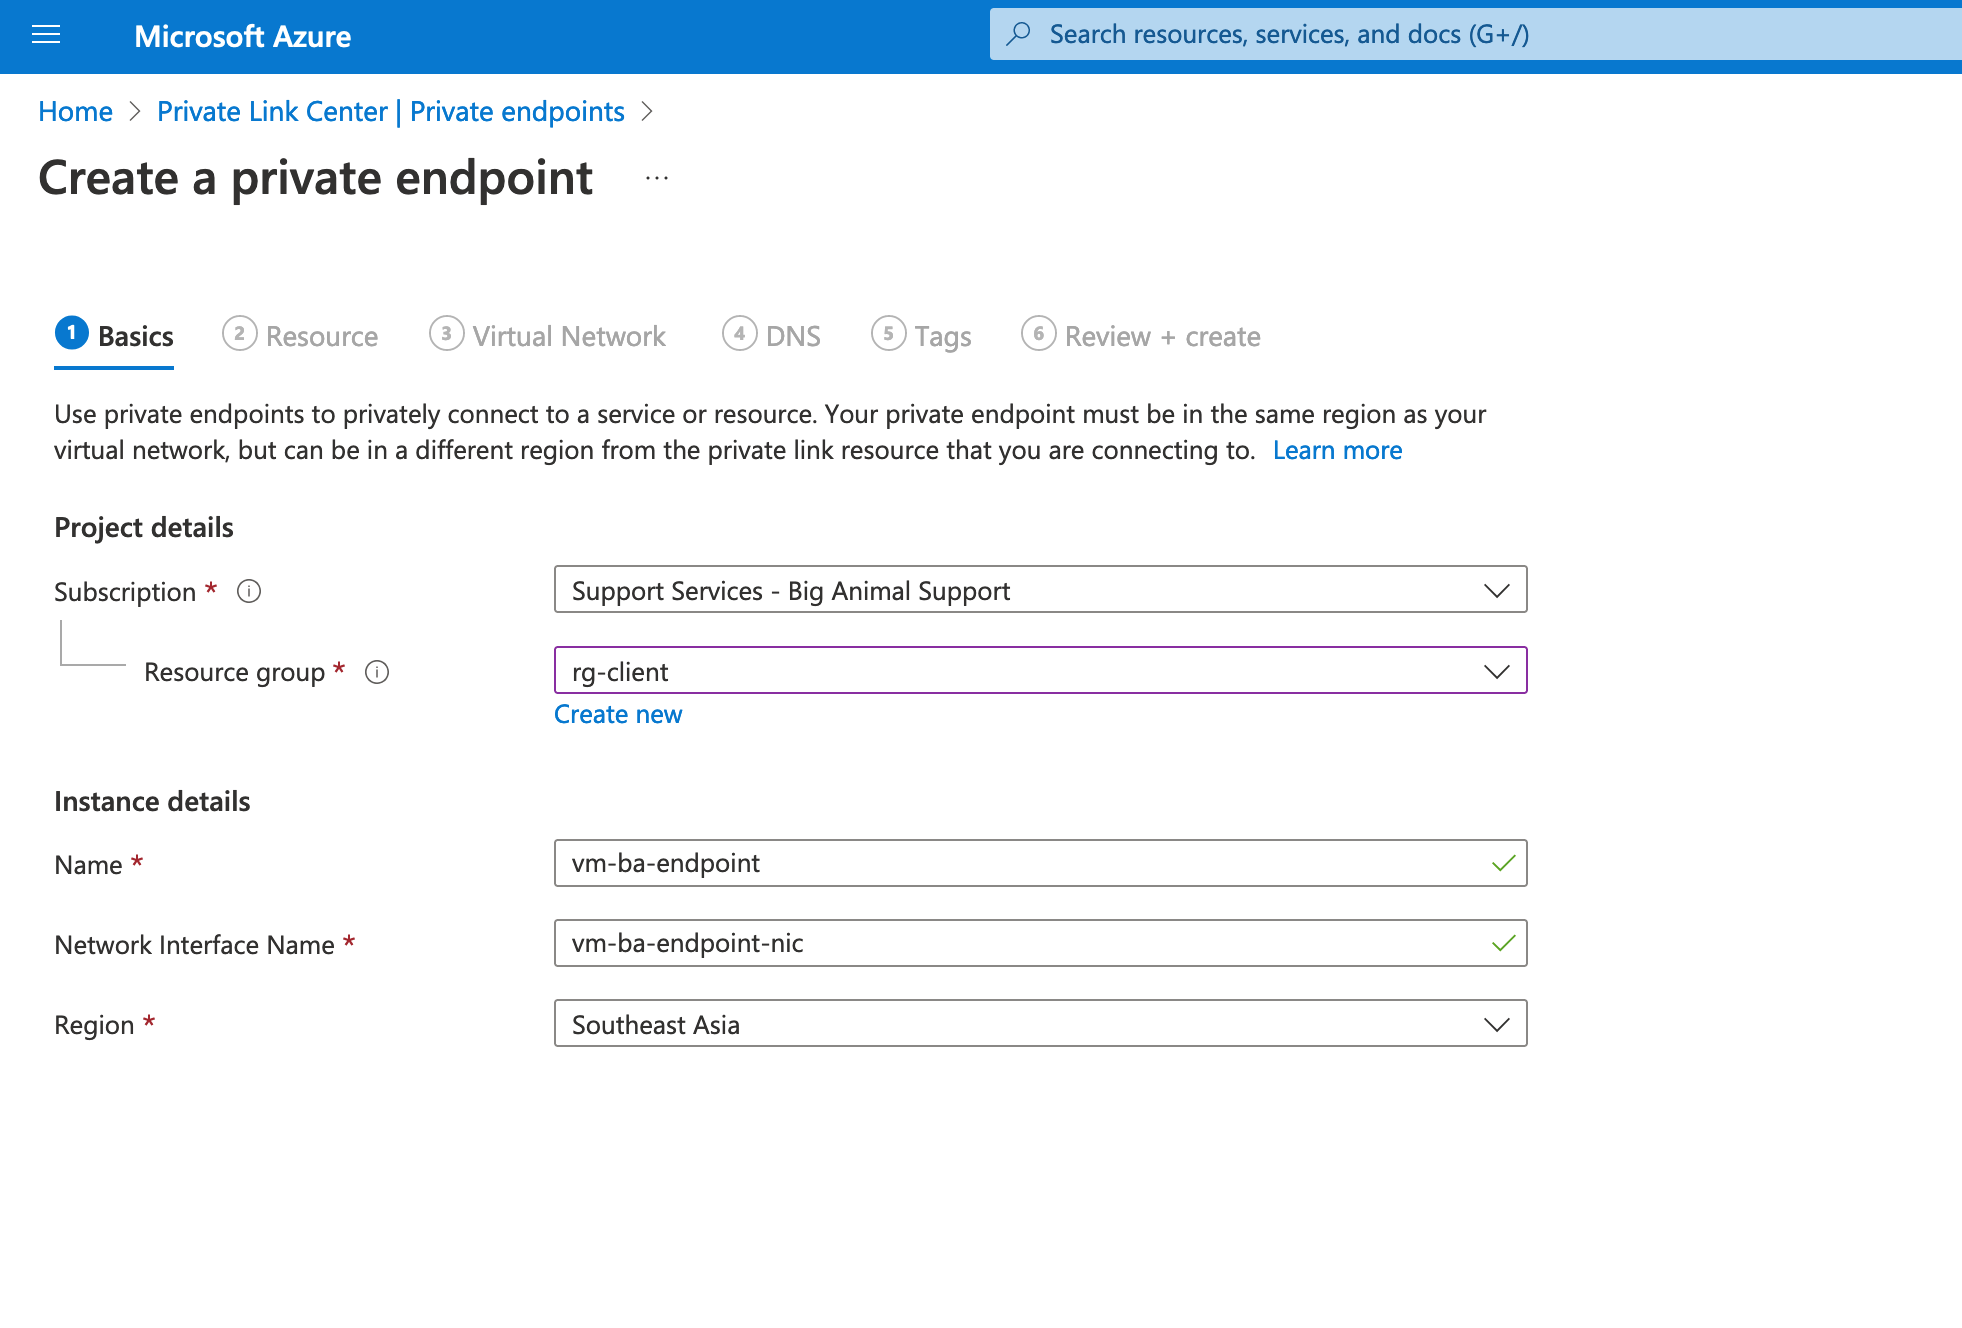Show Resource group info tooltip icon
The image size is (1962, 1328).
(377, 672)
